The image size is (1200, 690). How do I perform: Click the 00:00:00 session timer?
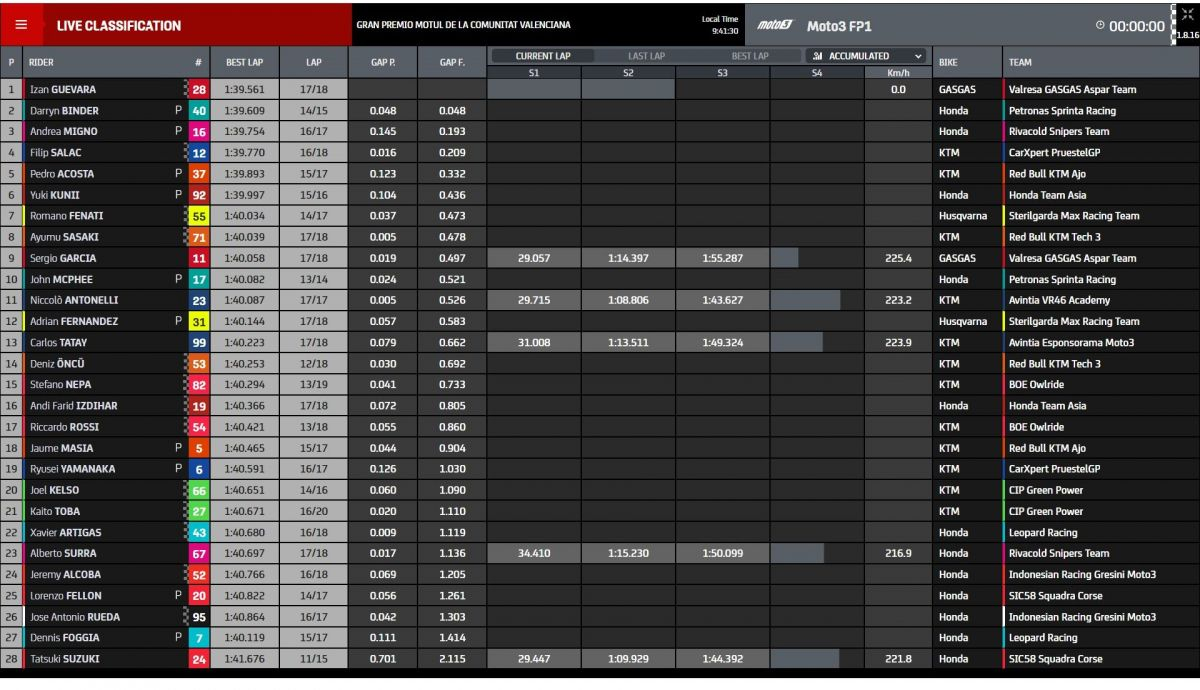1137,26
